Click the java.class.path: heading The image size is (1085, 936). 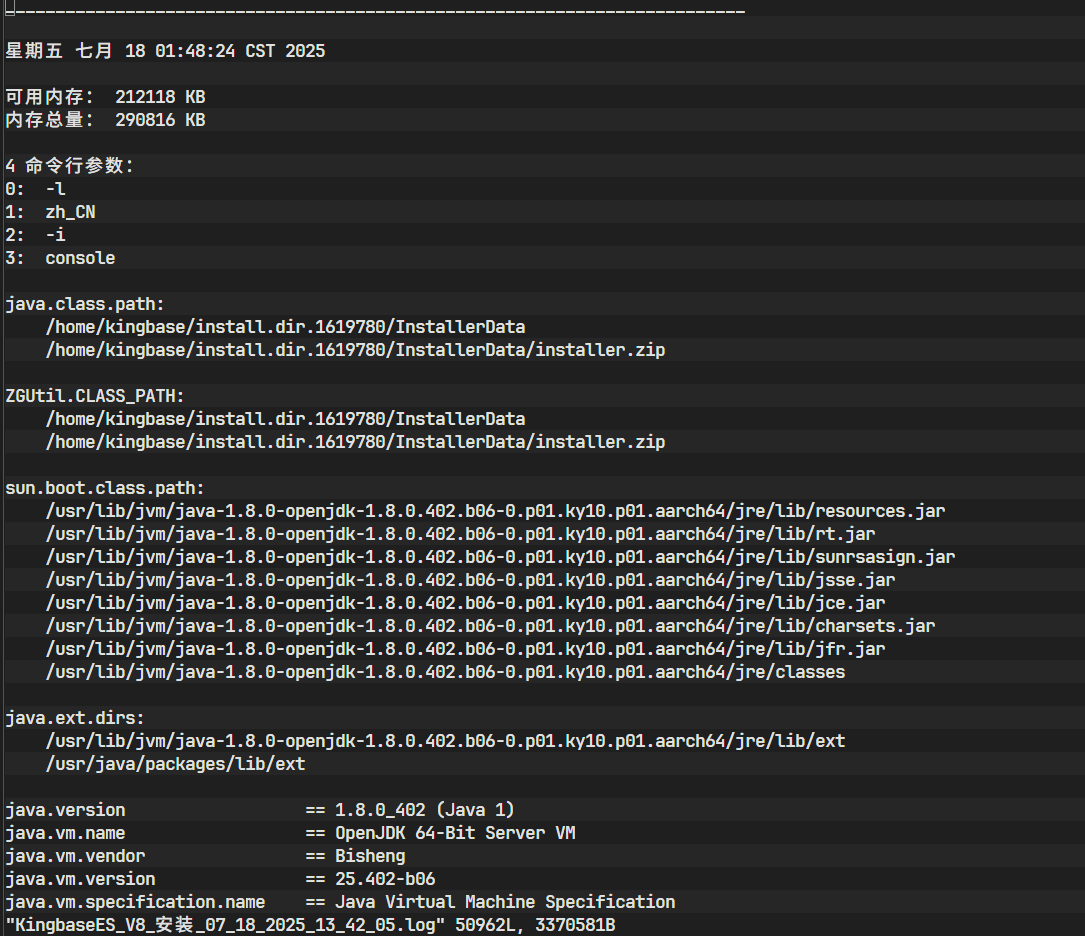(85, 304)
